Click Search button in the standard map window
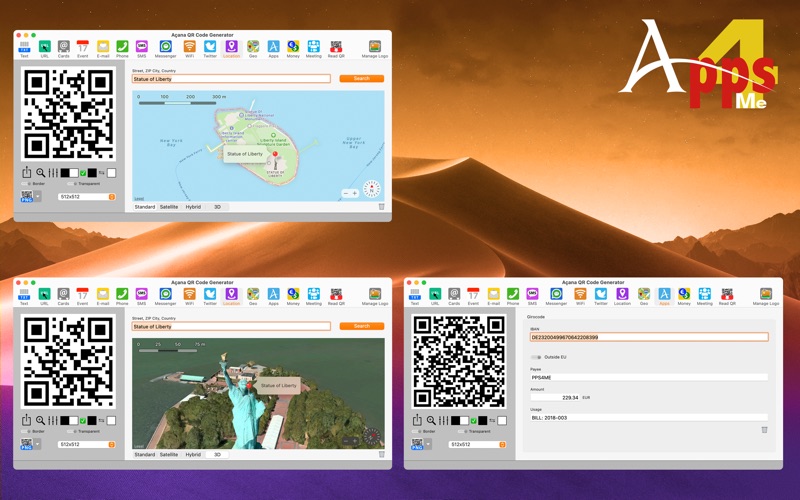Image resolution: width=800 pixels, height=500 pixels. click(x=362, y=79)
